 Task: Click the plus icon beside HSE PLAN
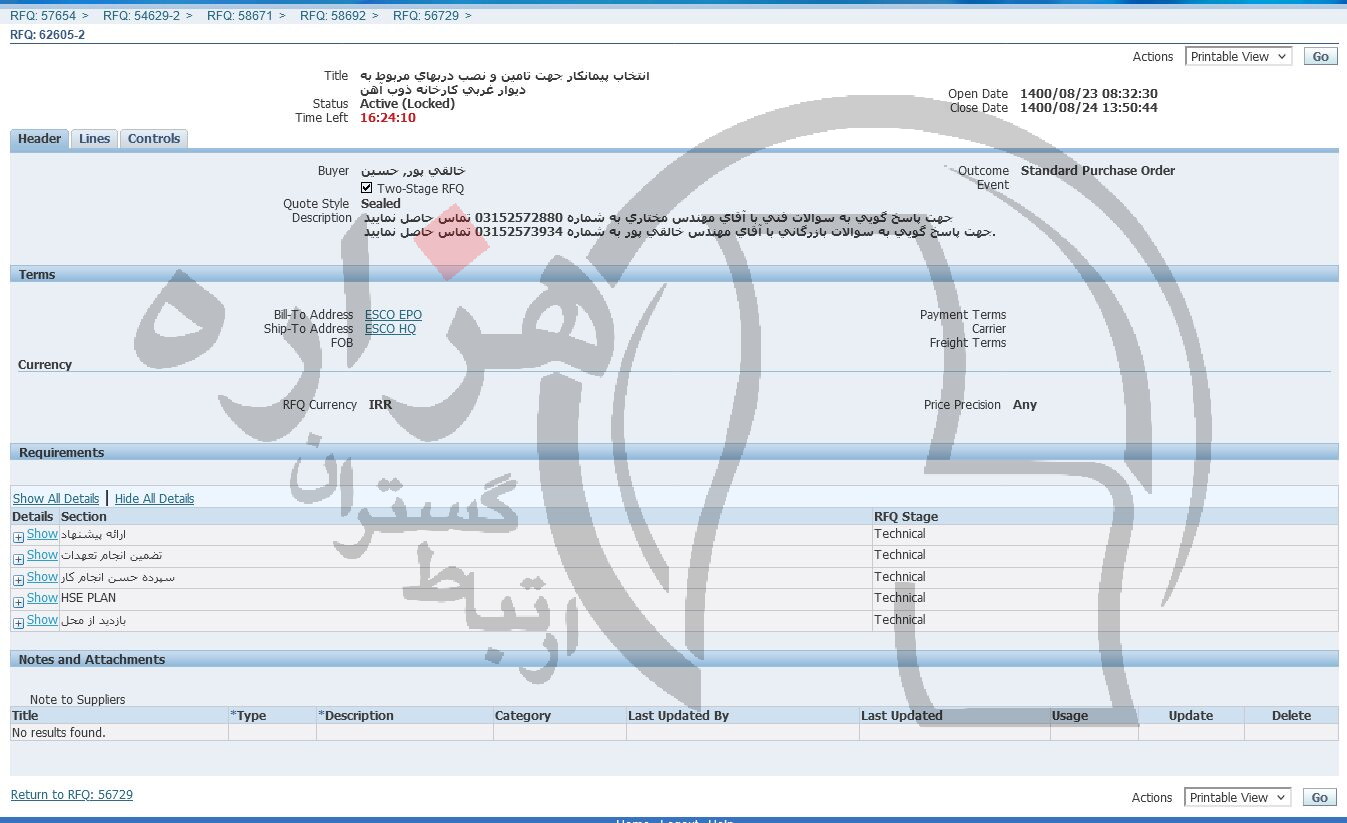click(18, 602)
